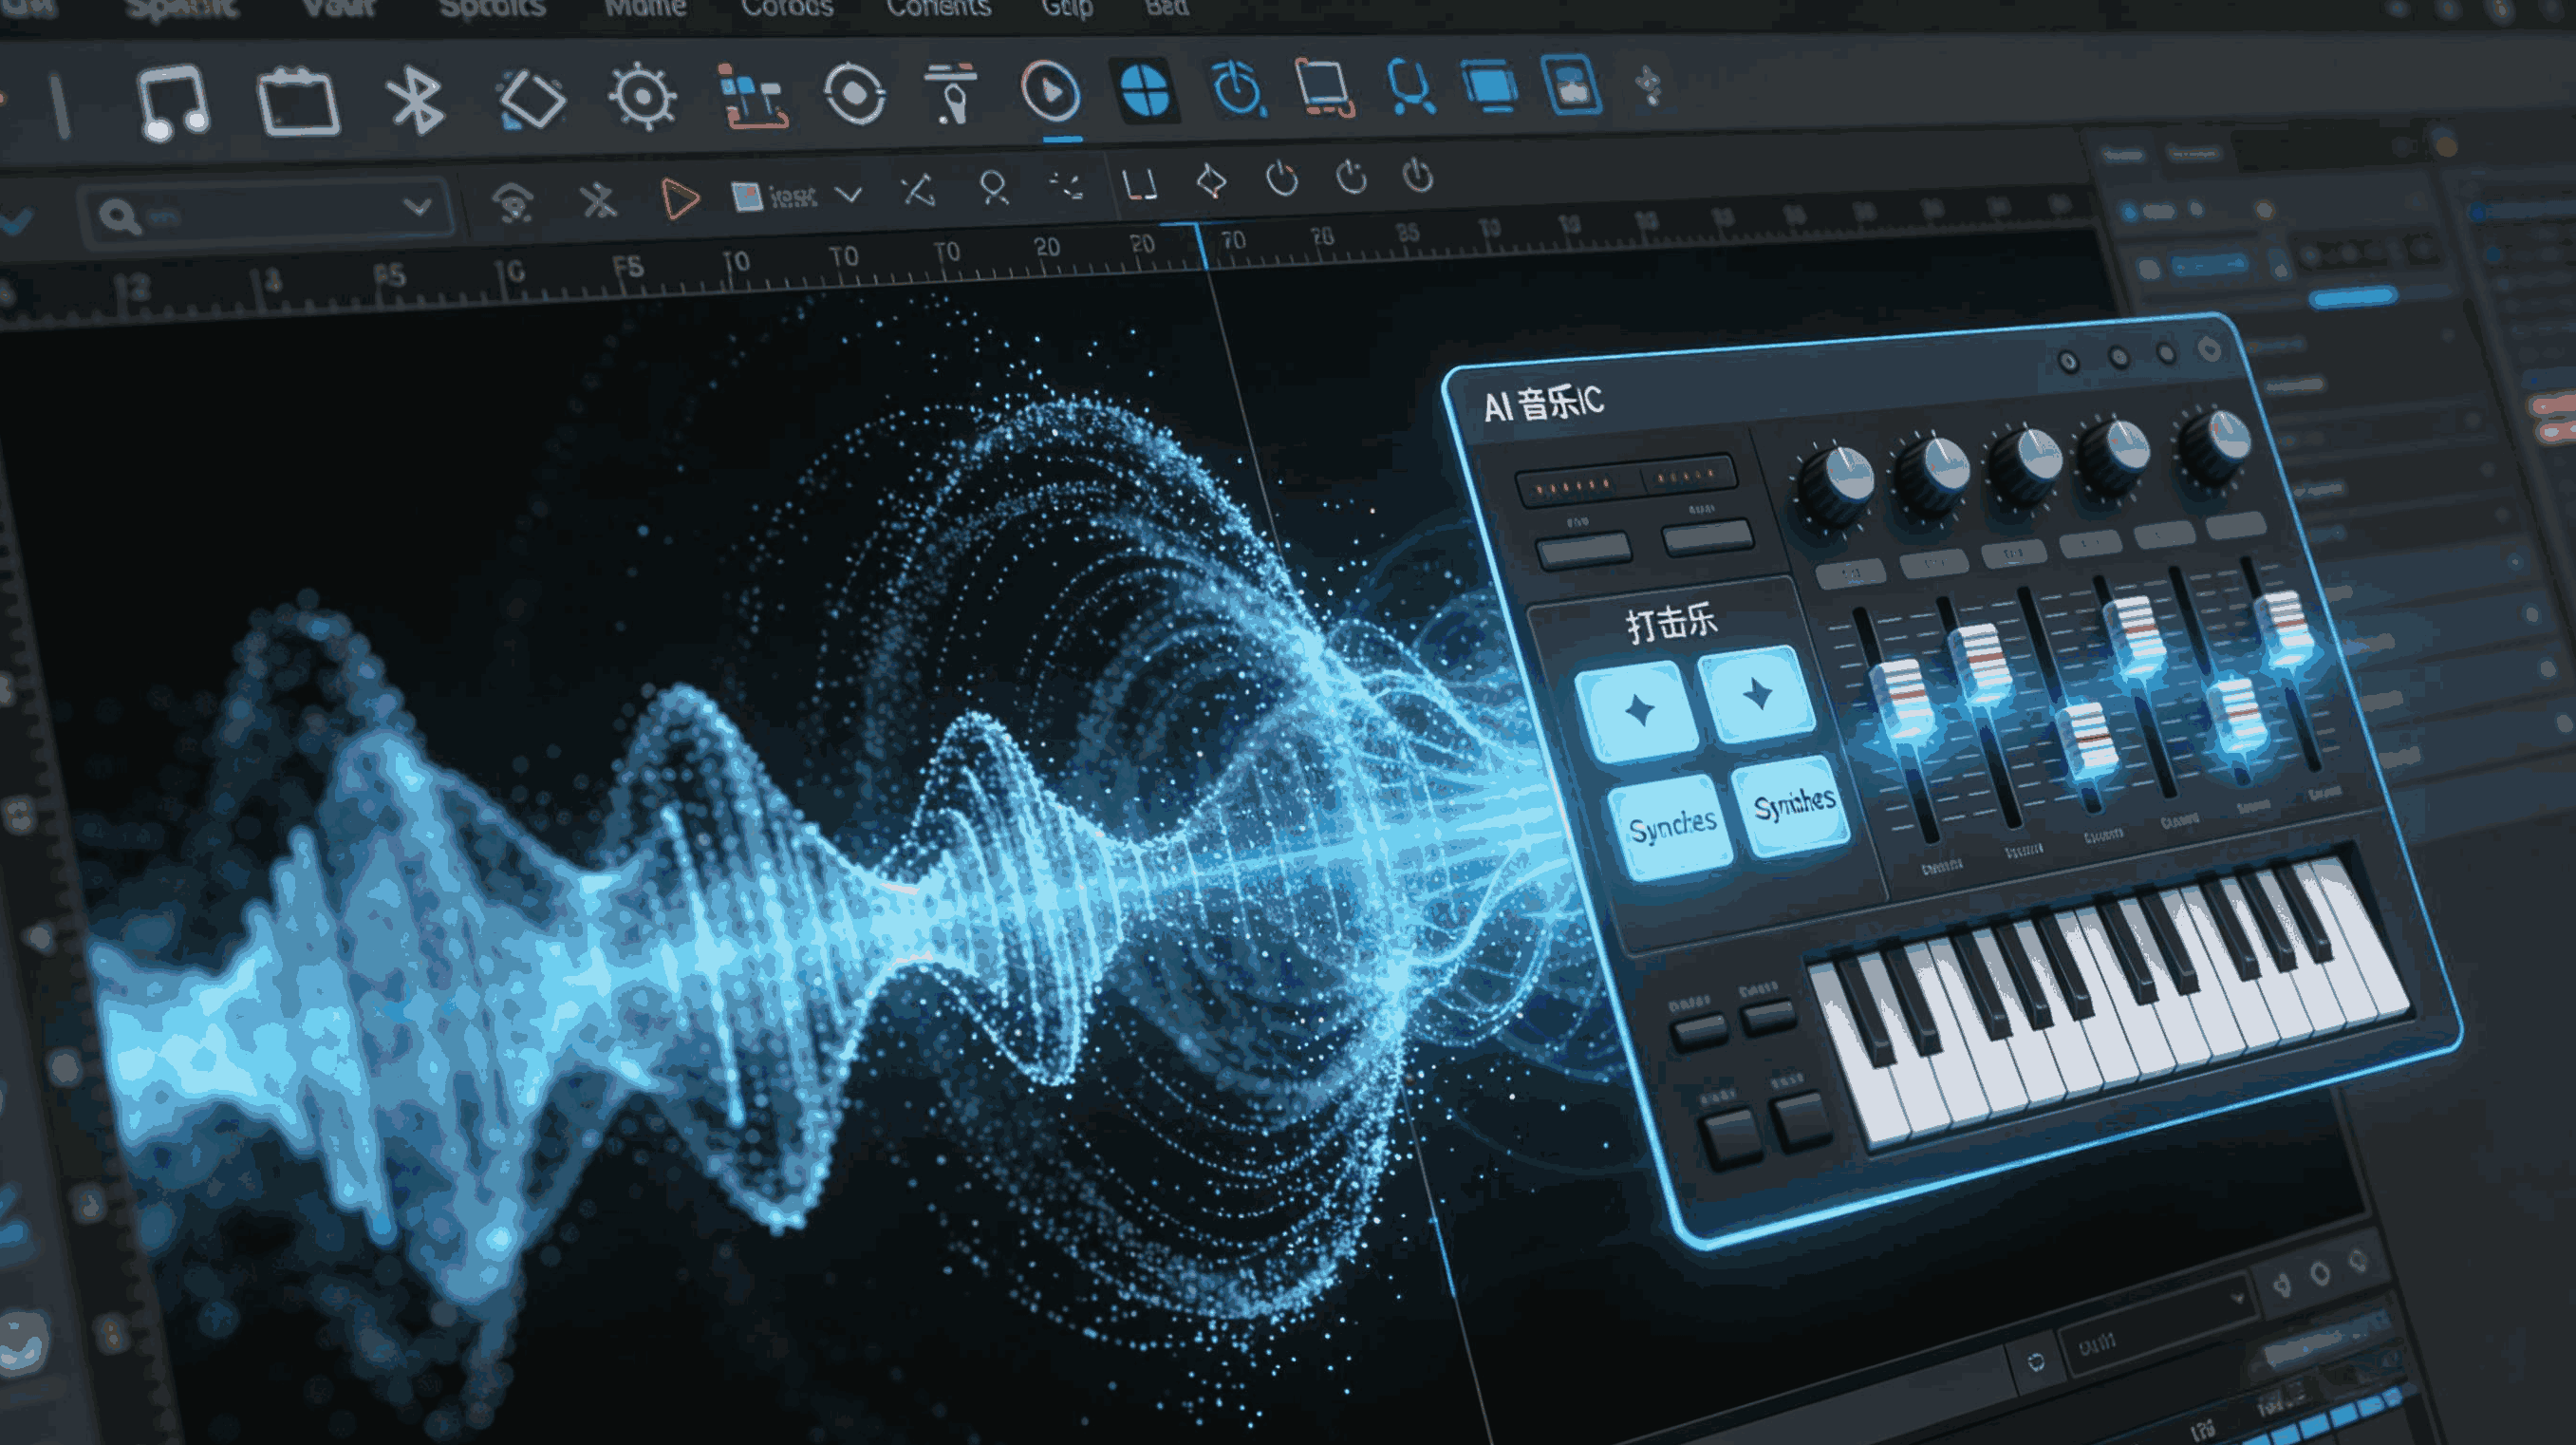Open the Mome menu

coord(645,9)
